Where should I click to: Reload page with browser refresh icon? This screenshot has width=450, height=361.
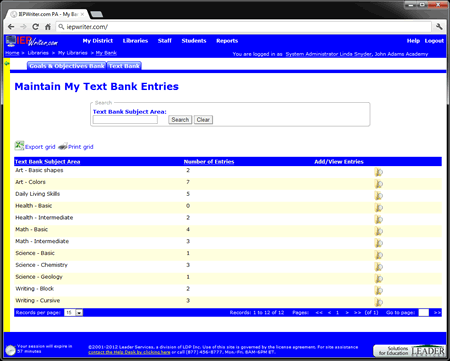click(x=35, y=27)
